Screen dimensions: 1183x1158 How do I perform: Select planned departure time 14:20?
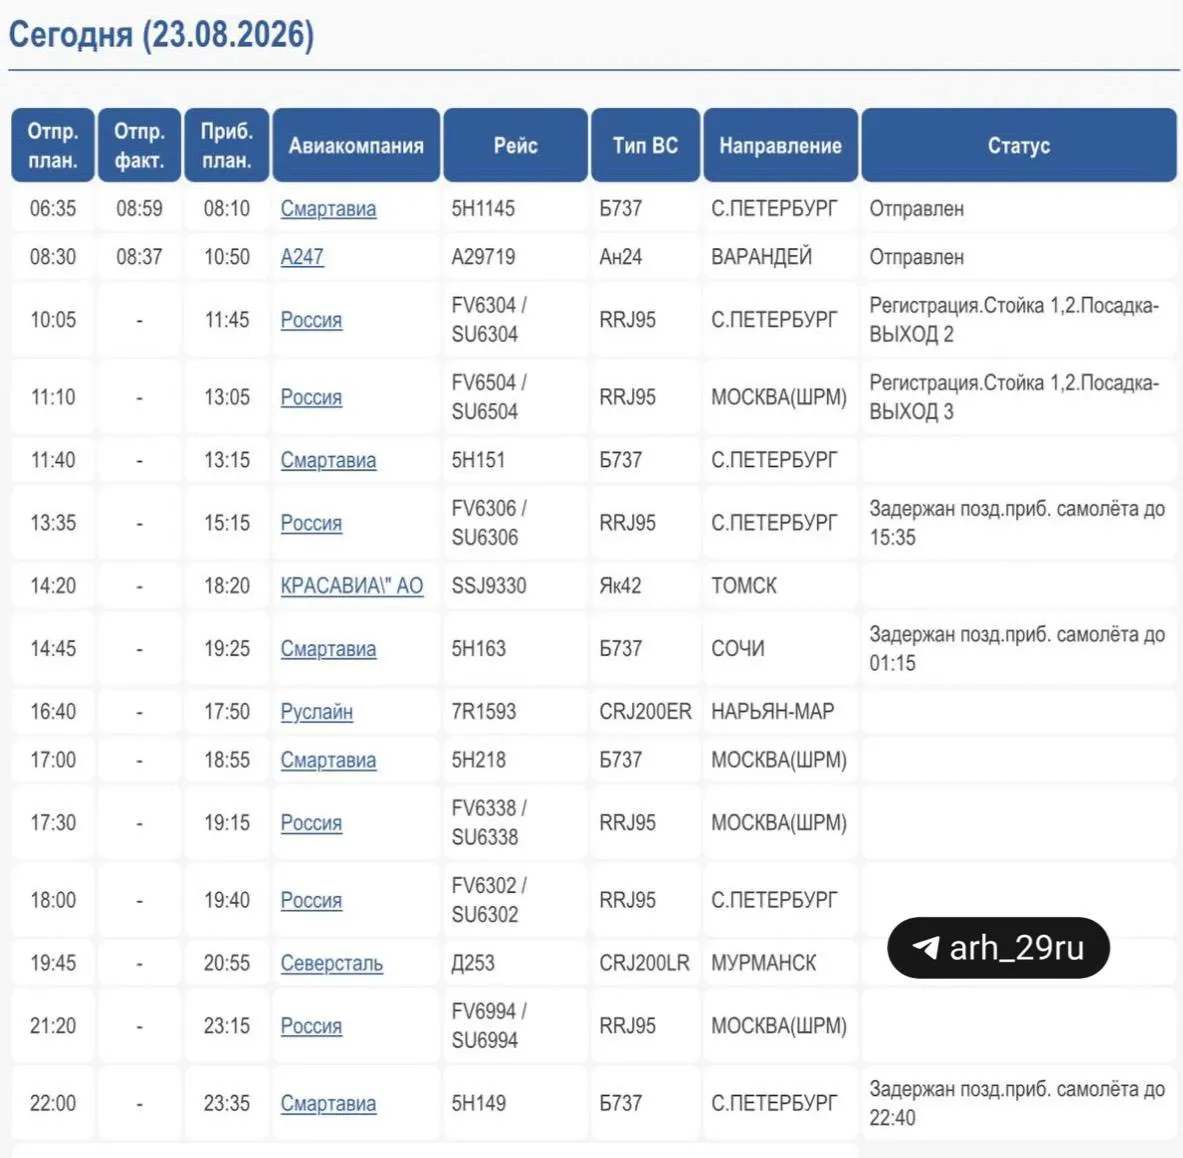[x=53, y=586]
